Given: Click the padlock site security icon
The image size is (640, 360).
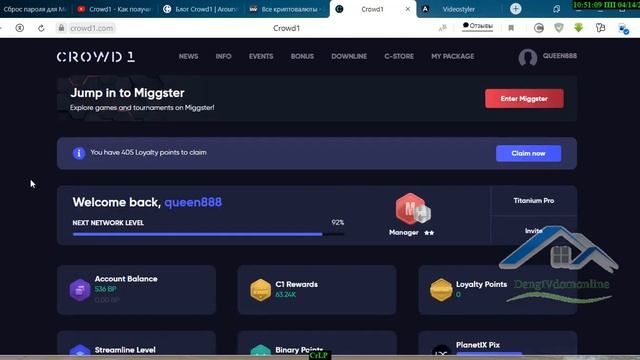Looking at the screenshot, I should coord(61,28).
